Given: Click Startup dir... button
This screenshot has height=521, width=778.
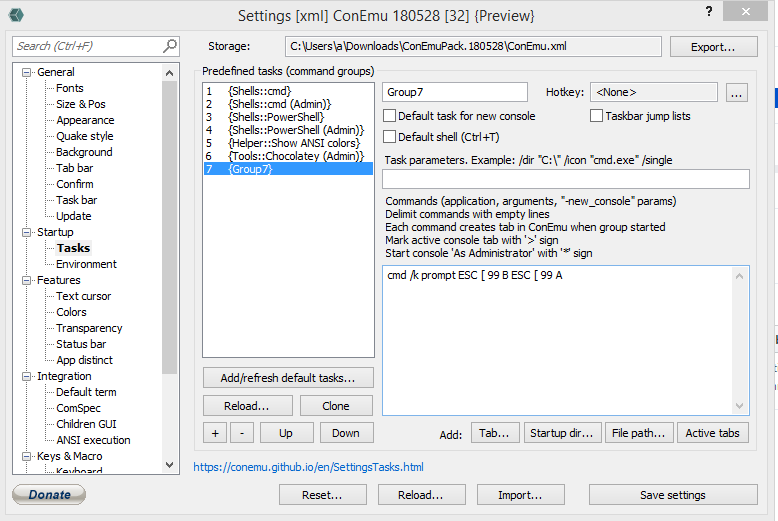Looking at the screenshot, I should coord(562,433).
